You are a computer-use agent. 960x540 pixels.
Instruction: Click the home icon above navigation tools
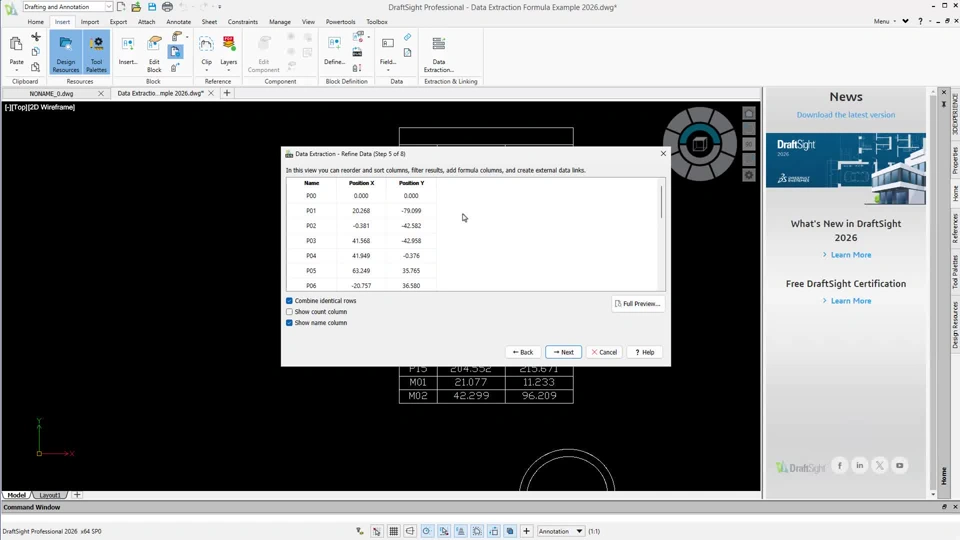coord(749,113)
